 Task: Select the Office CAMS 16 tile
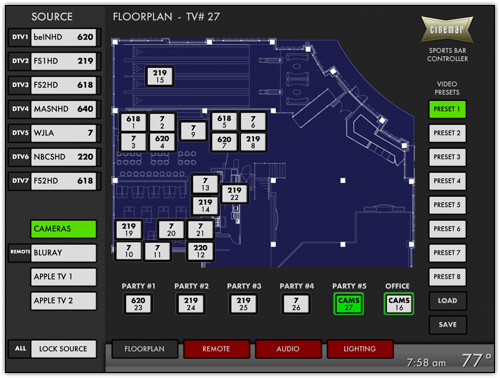click(399, 304)
